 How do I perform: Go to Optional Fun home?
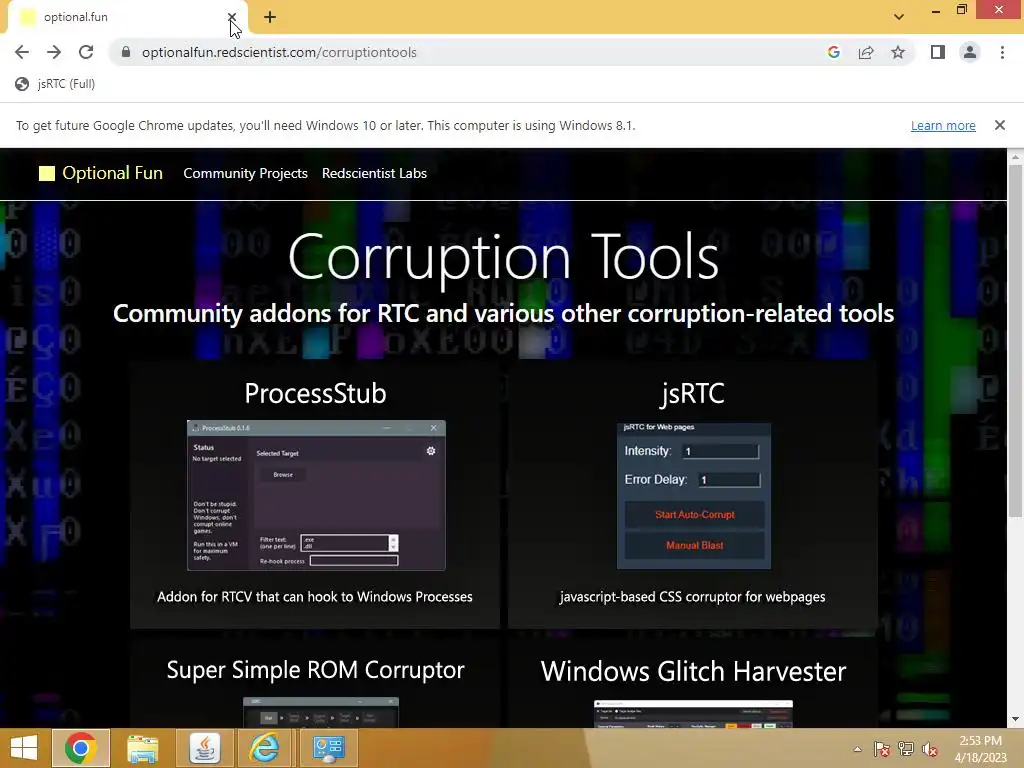112,173
